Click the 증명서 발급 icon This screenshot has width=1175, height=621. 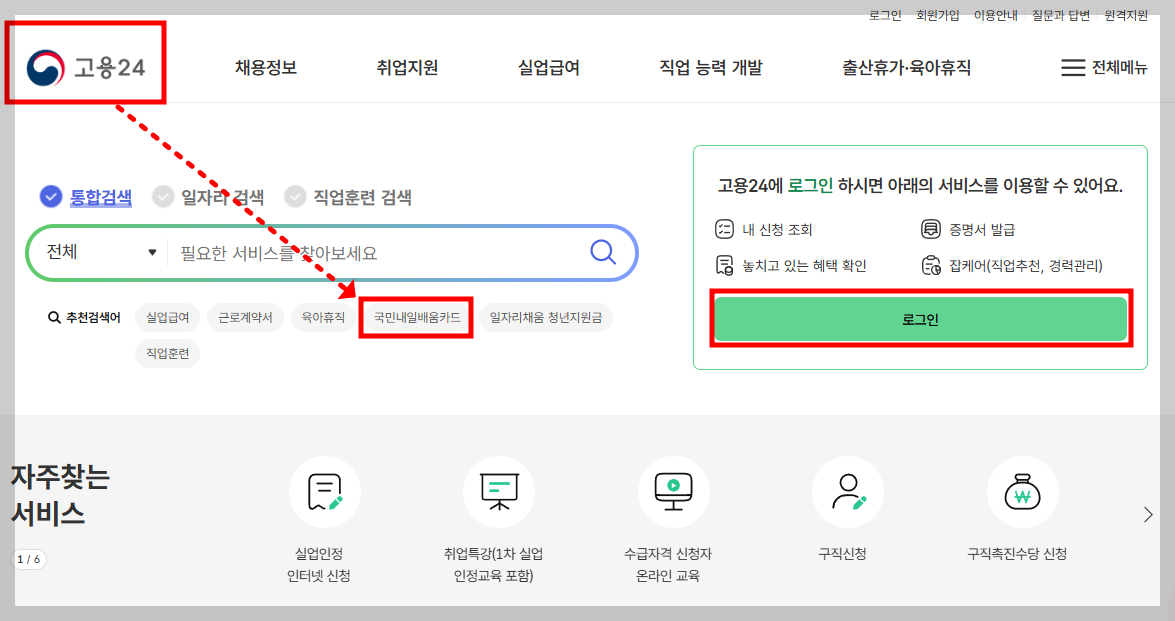pyautogui.click(x=930, y=229)
